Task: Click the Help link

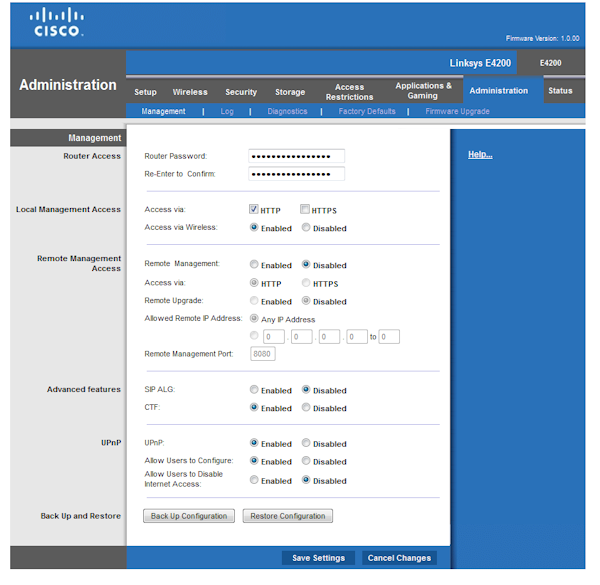Action: click(480, 155)
